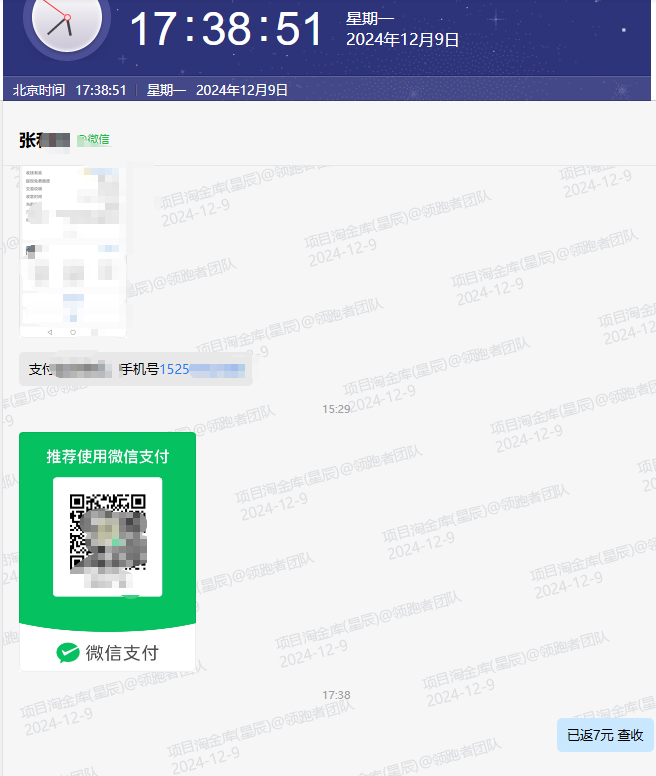Click 2024年12月9日 in the lower status bar
656x776 pixels.
241,90
